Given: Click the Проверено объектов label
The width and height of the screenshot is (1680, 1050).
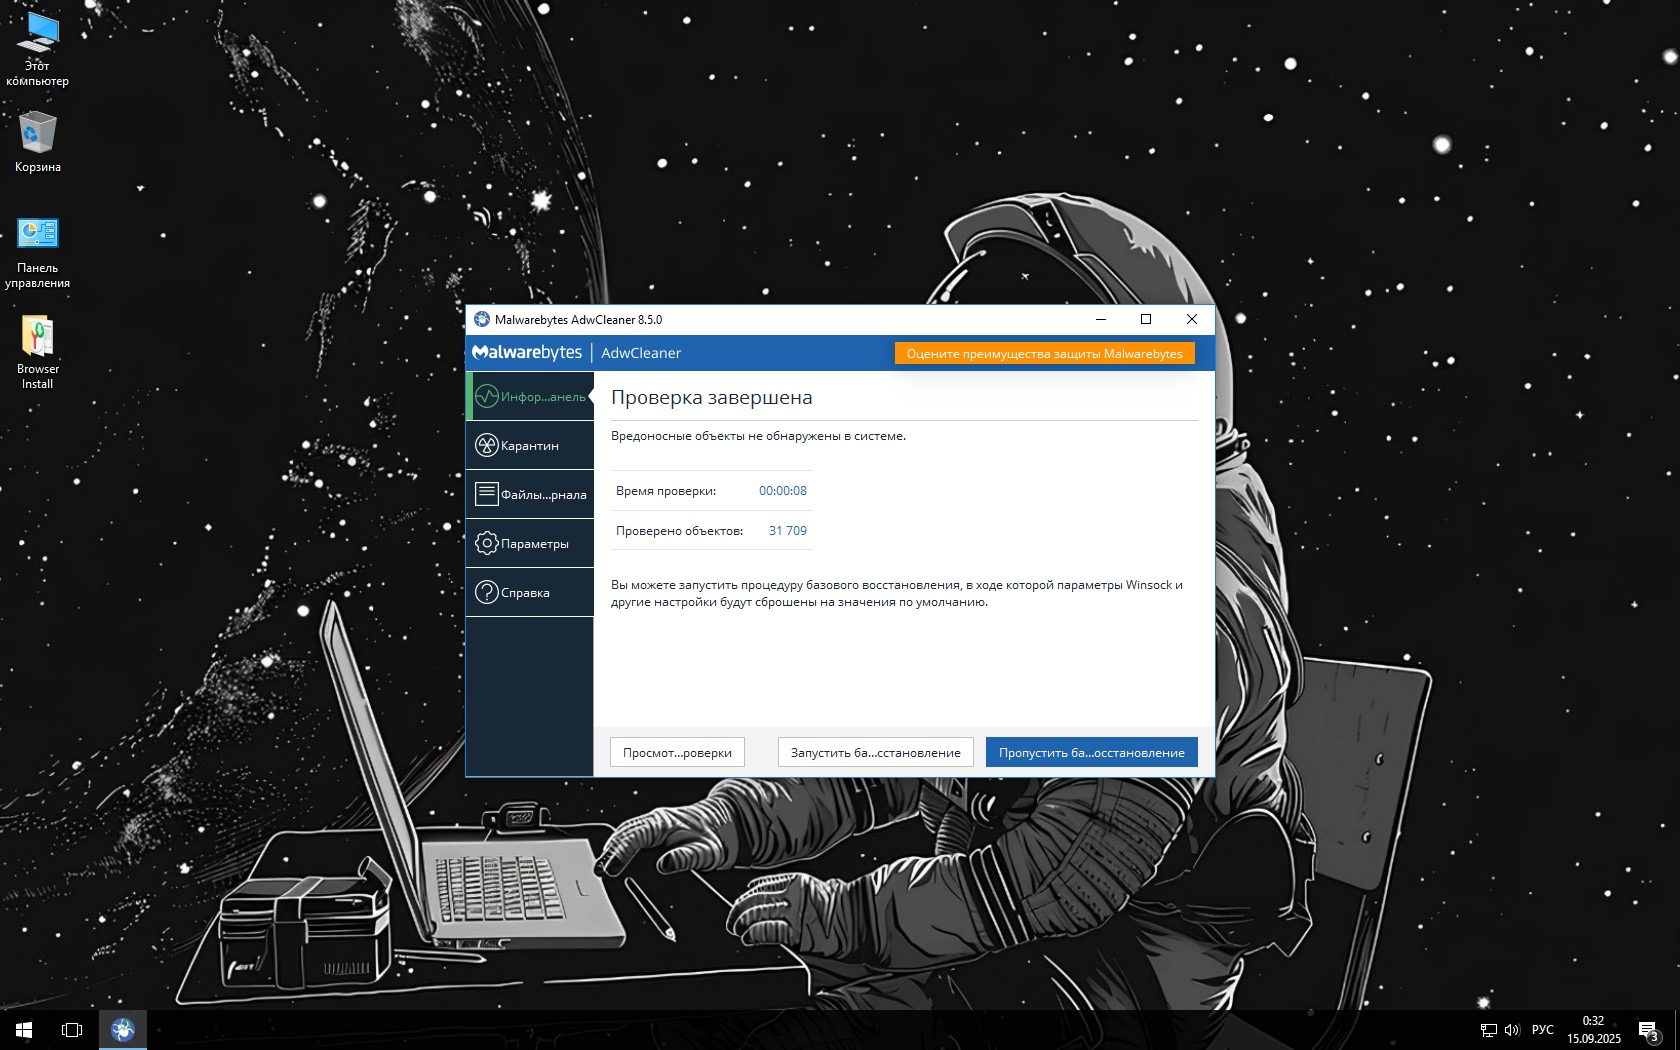Looking at the screenshot, I should pos(680,531).
